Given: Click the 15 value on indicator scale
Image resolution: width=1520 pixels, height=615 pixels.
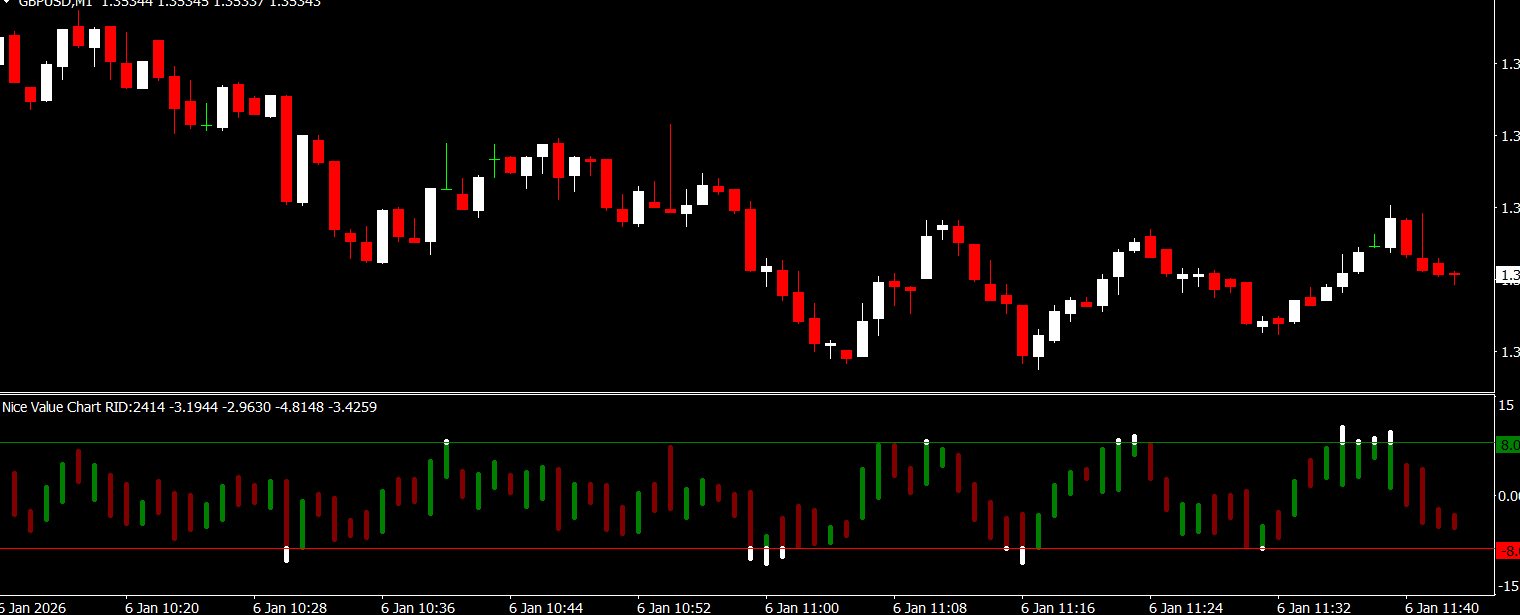Looking at the screenshot, I should [1506, 405].
